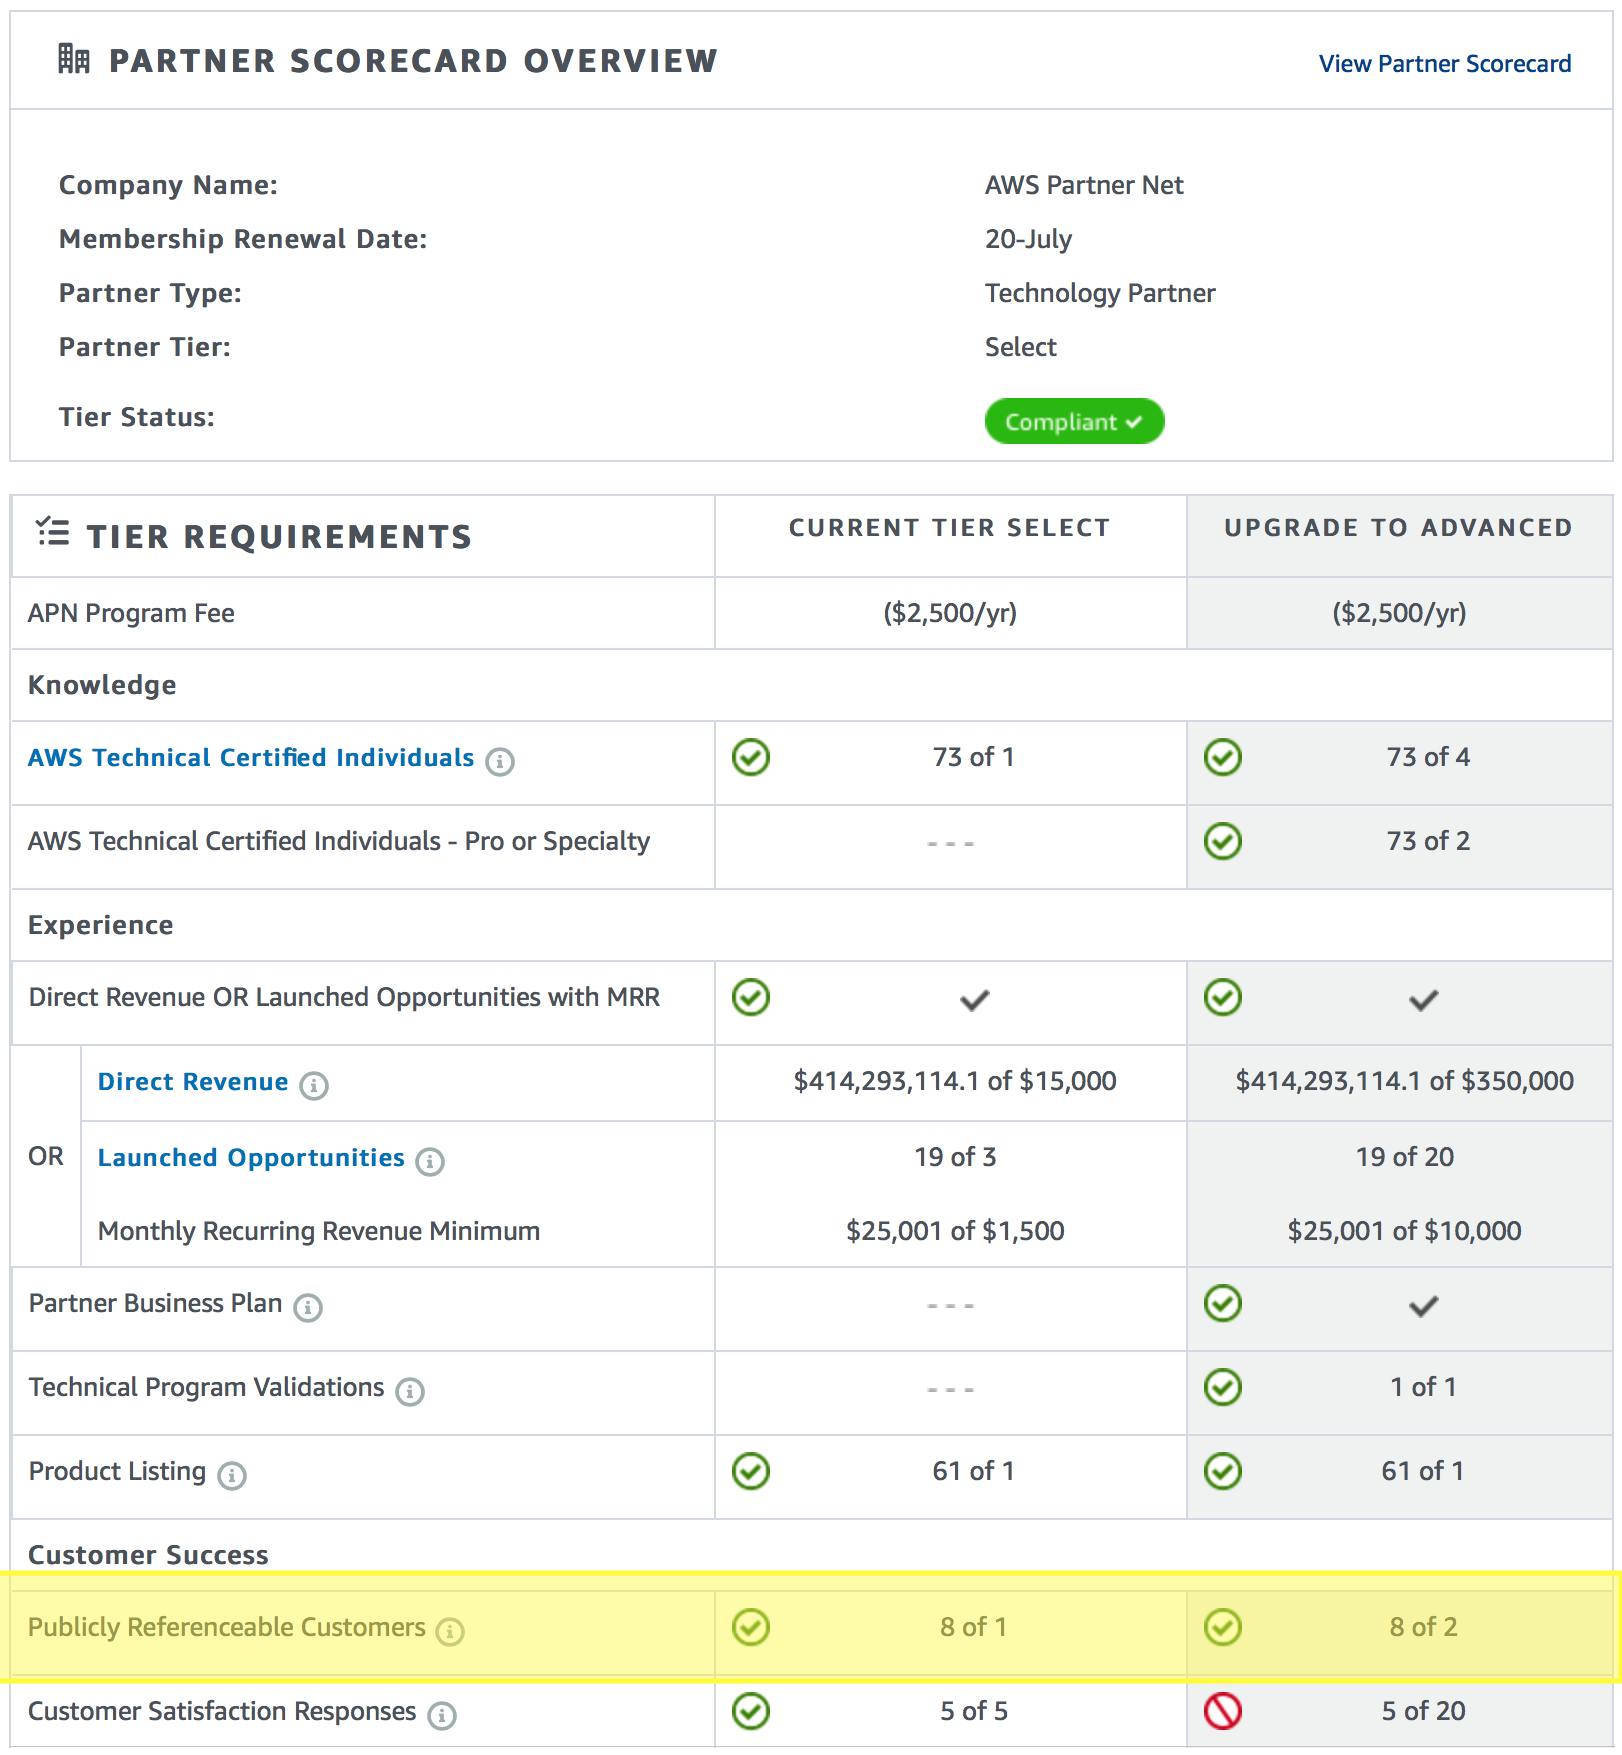
Task: Click the Experience section heading
Action: pos(101,925)
